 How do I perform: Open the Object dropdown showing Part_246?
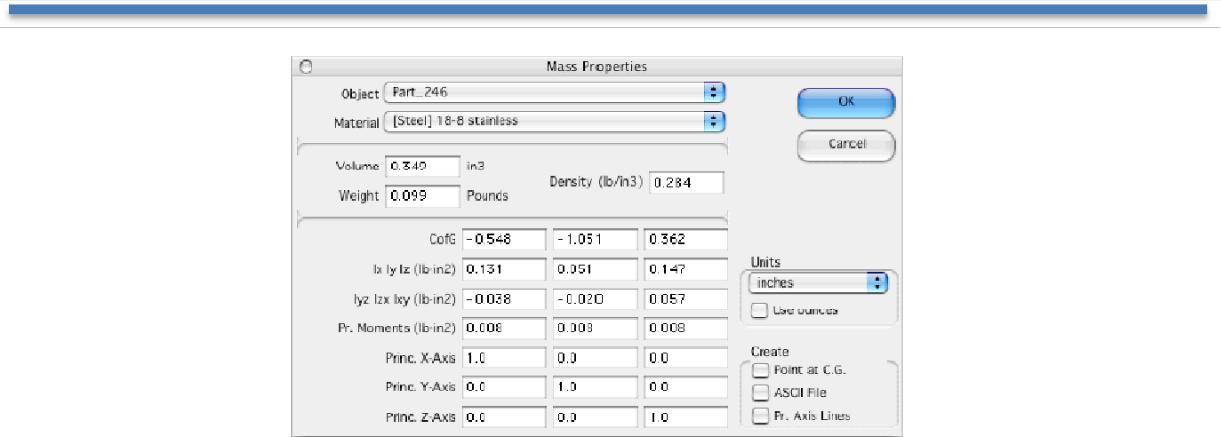pos(554,93)
